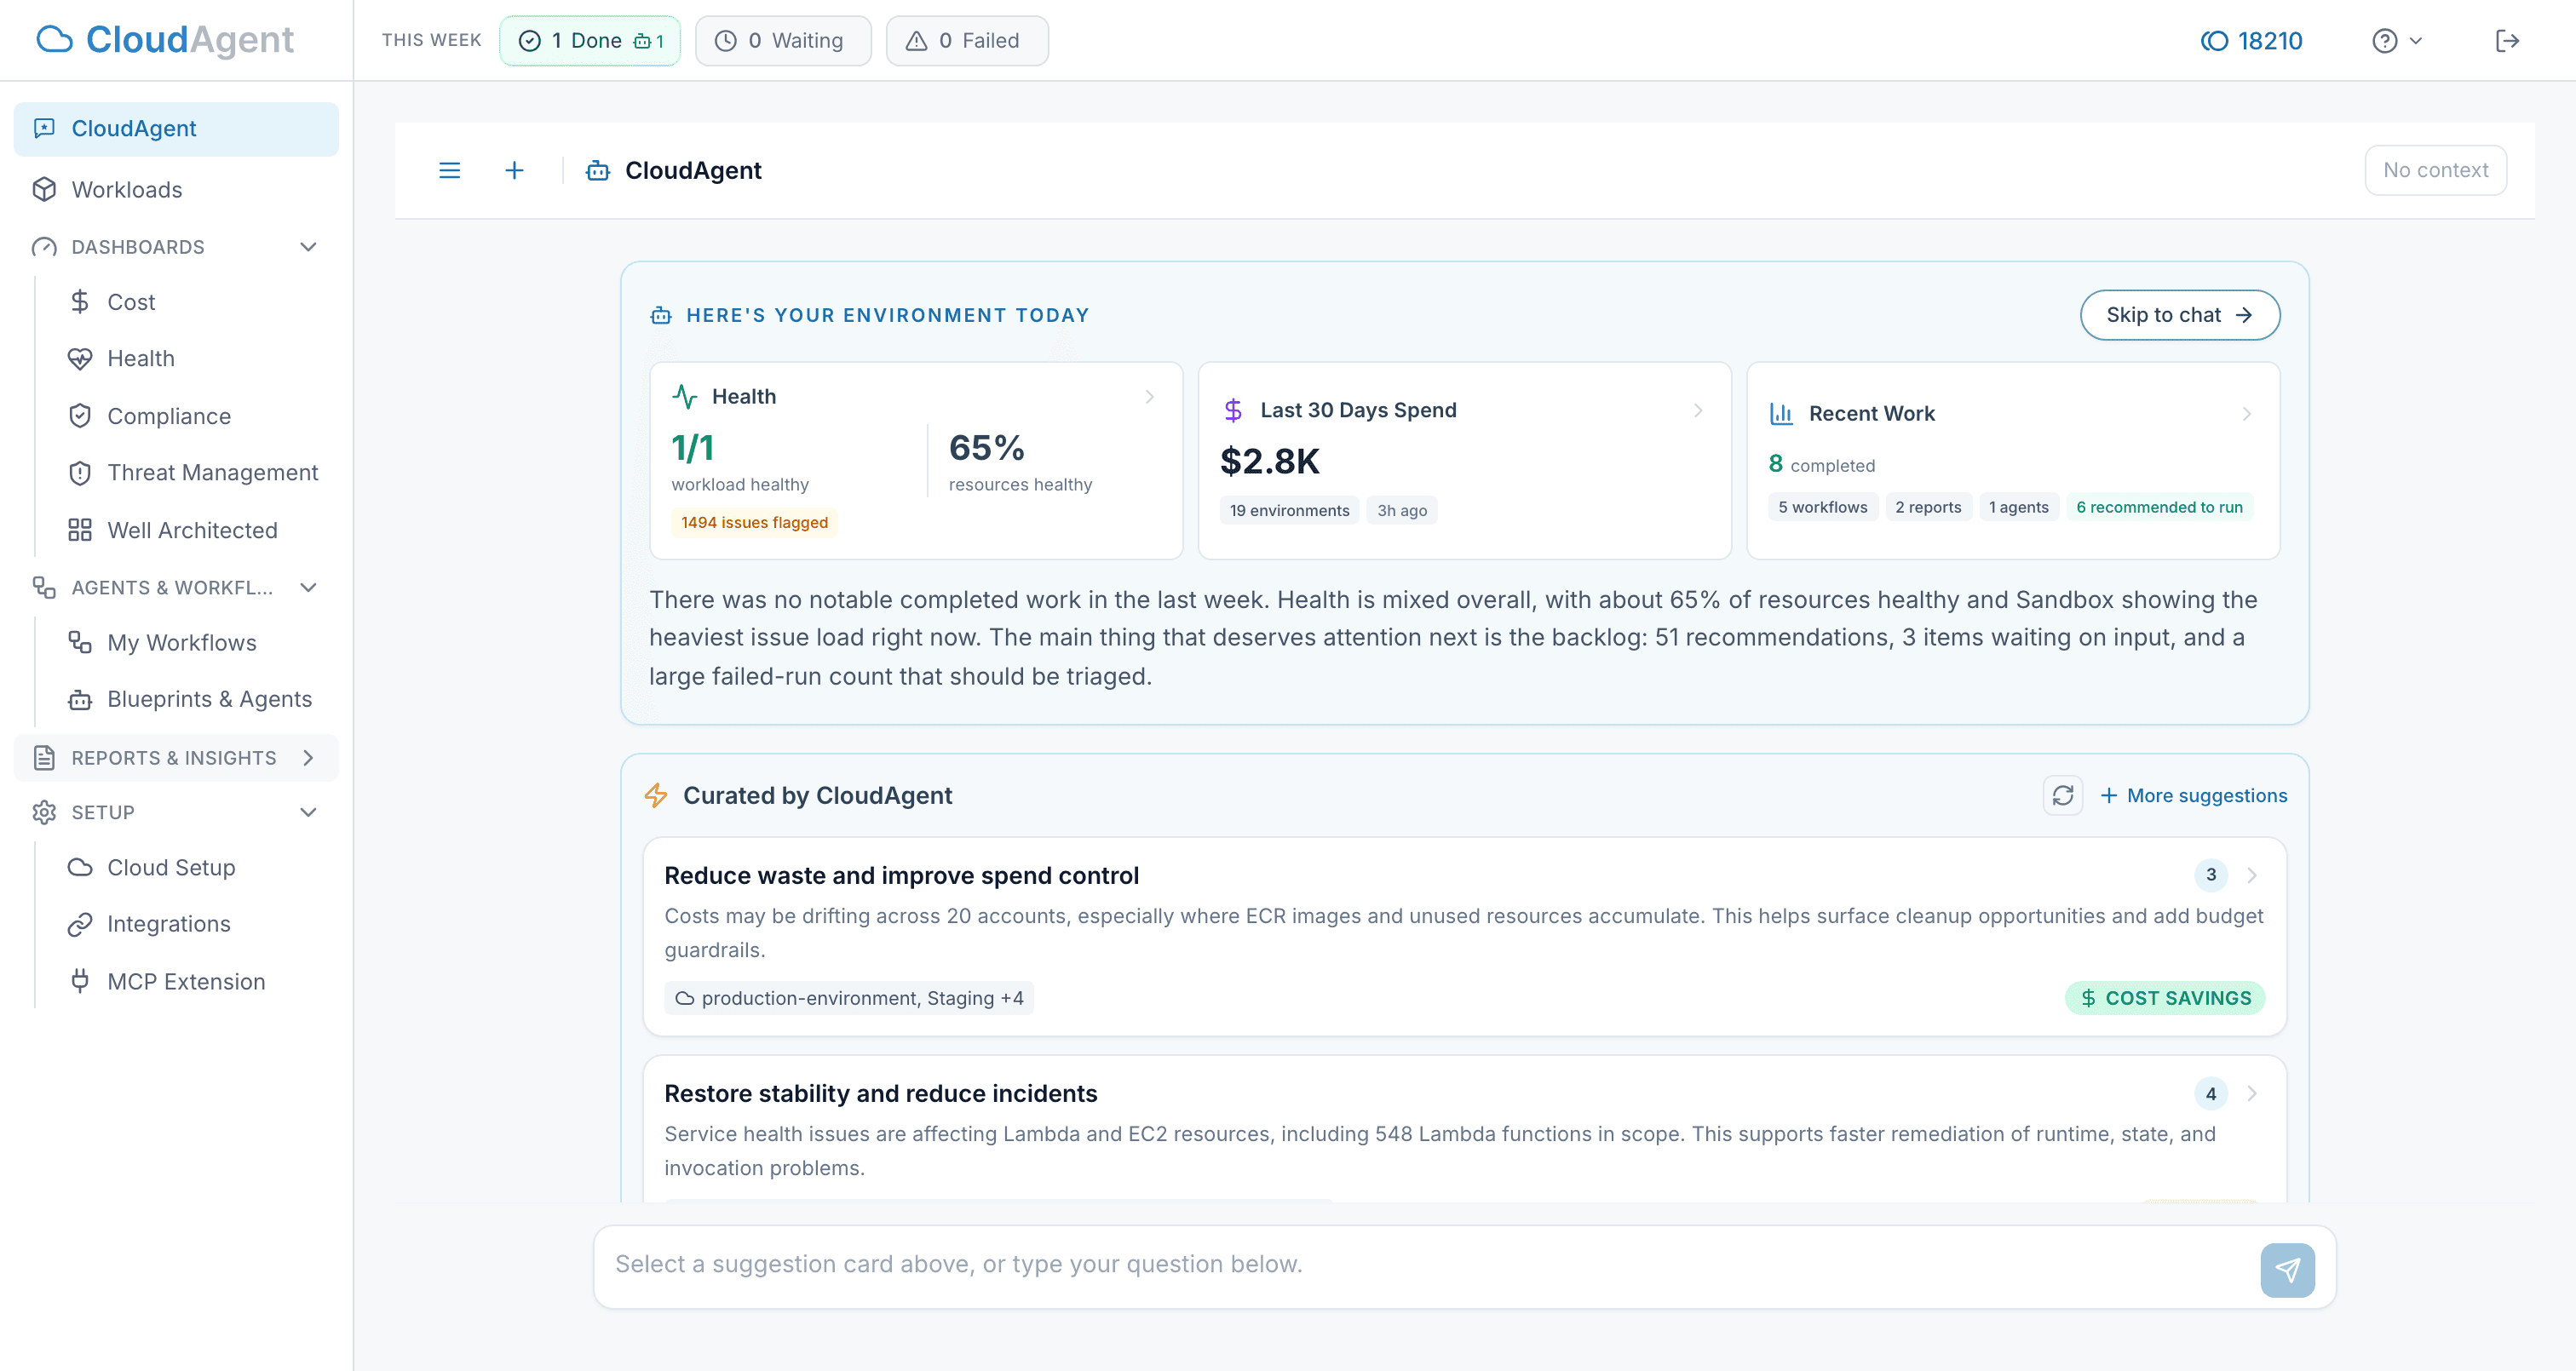Open Workloads in the sidebar
Screen dimensions: 2576x1371
click(126, 190)
